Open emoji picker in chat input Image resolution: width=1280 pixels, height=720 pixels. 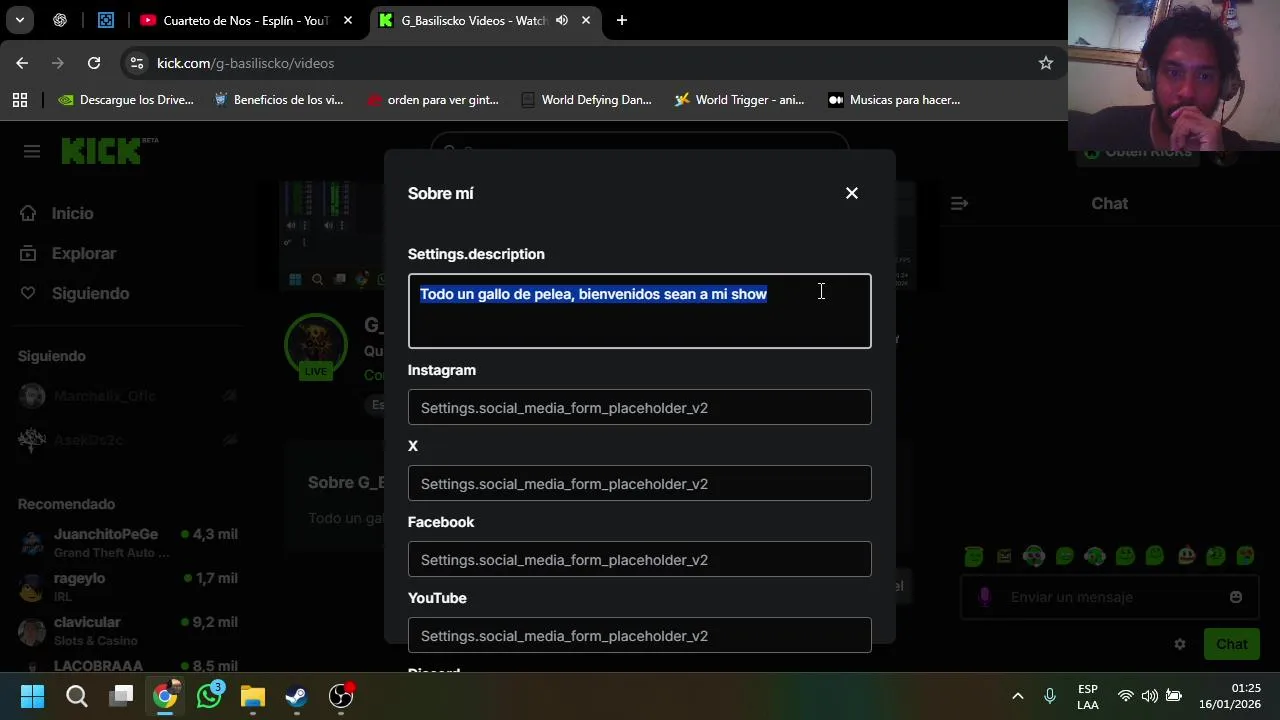coord(1236,597)
